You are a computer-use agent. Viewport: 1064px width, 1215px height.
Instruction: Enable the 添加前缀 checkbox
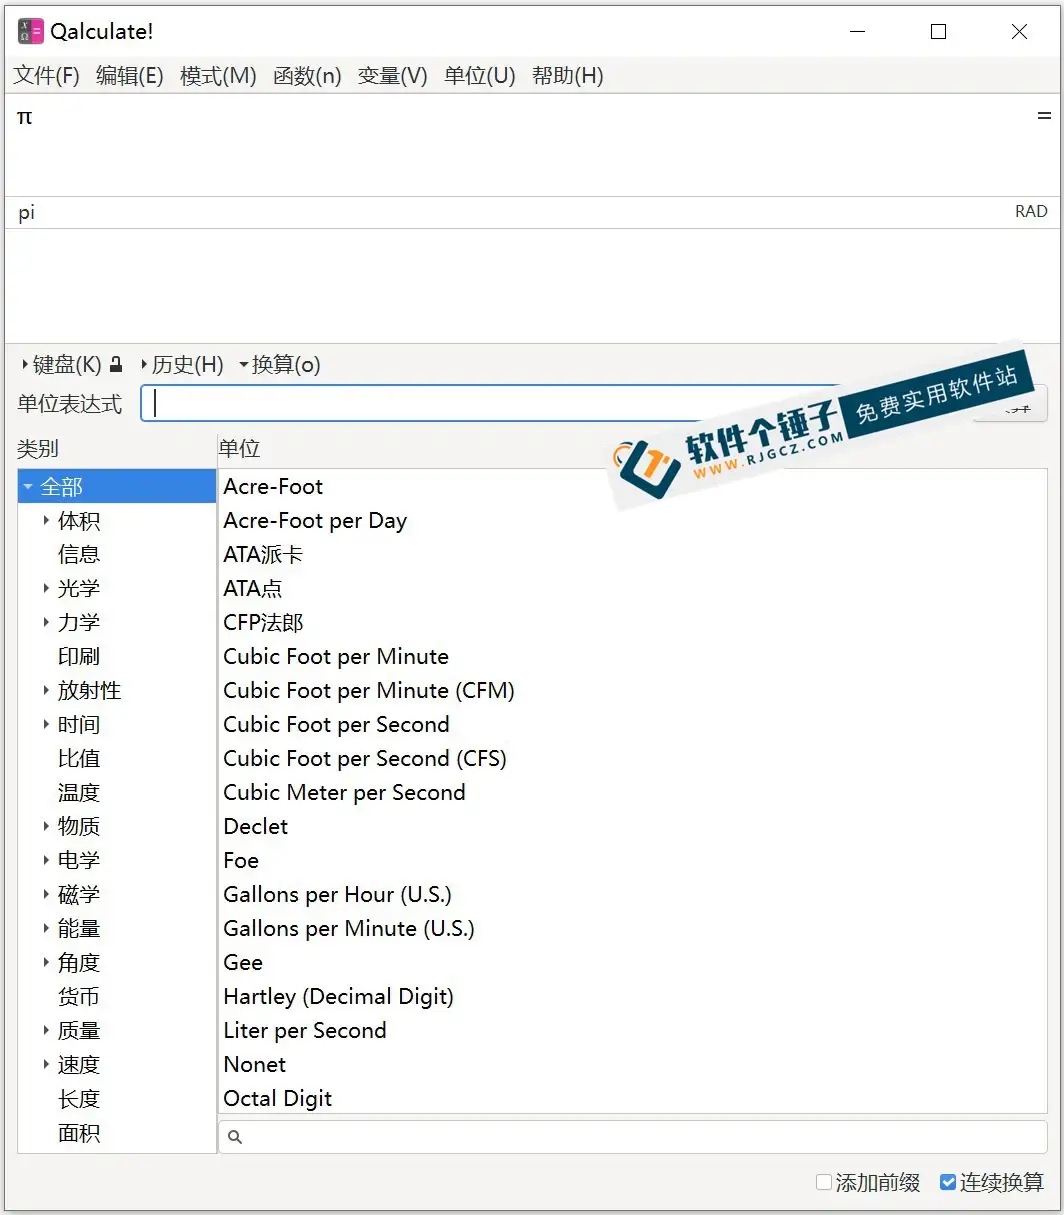pos(824,1183)
